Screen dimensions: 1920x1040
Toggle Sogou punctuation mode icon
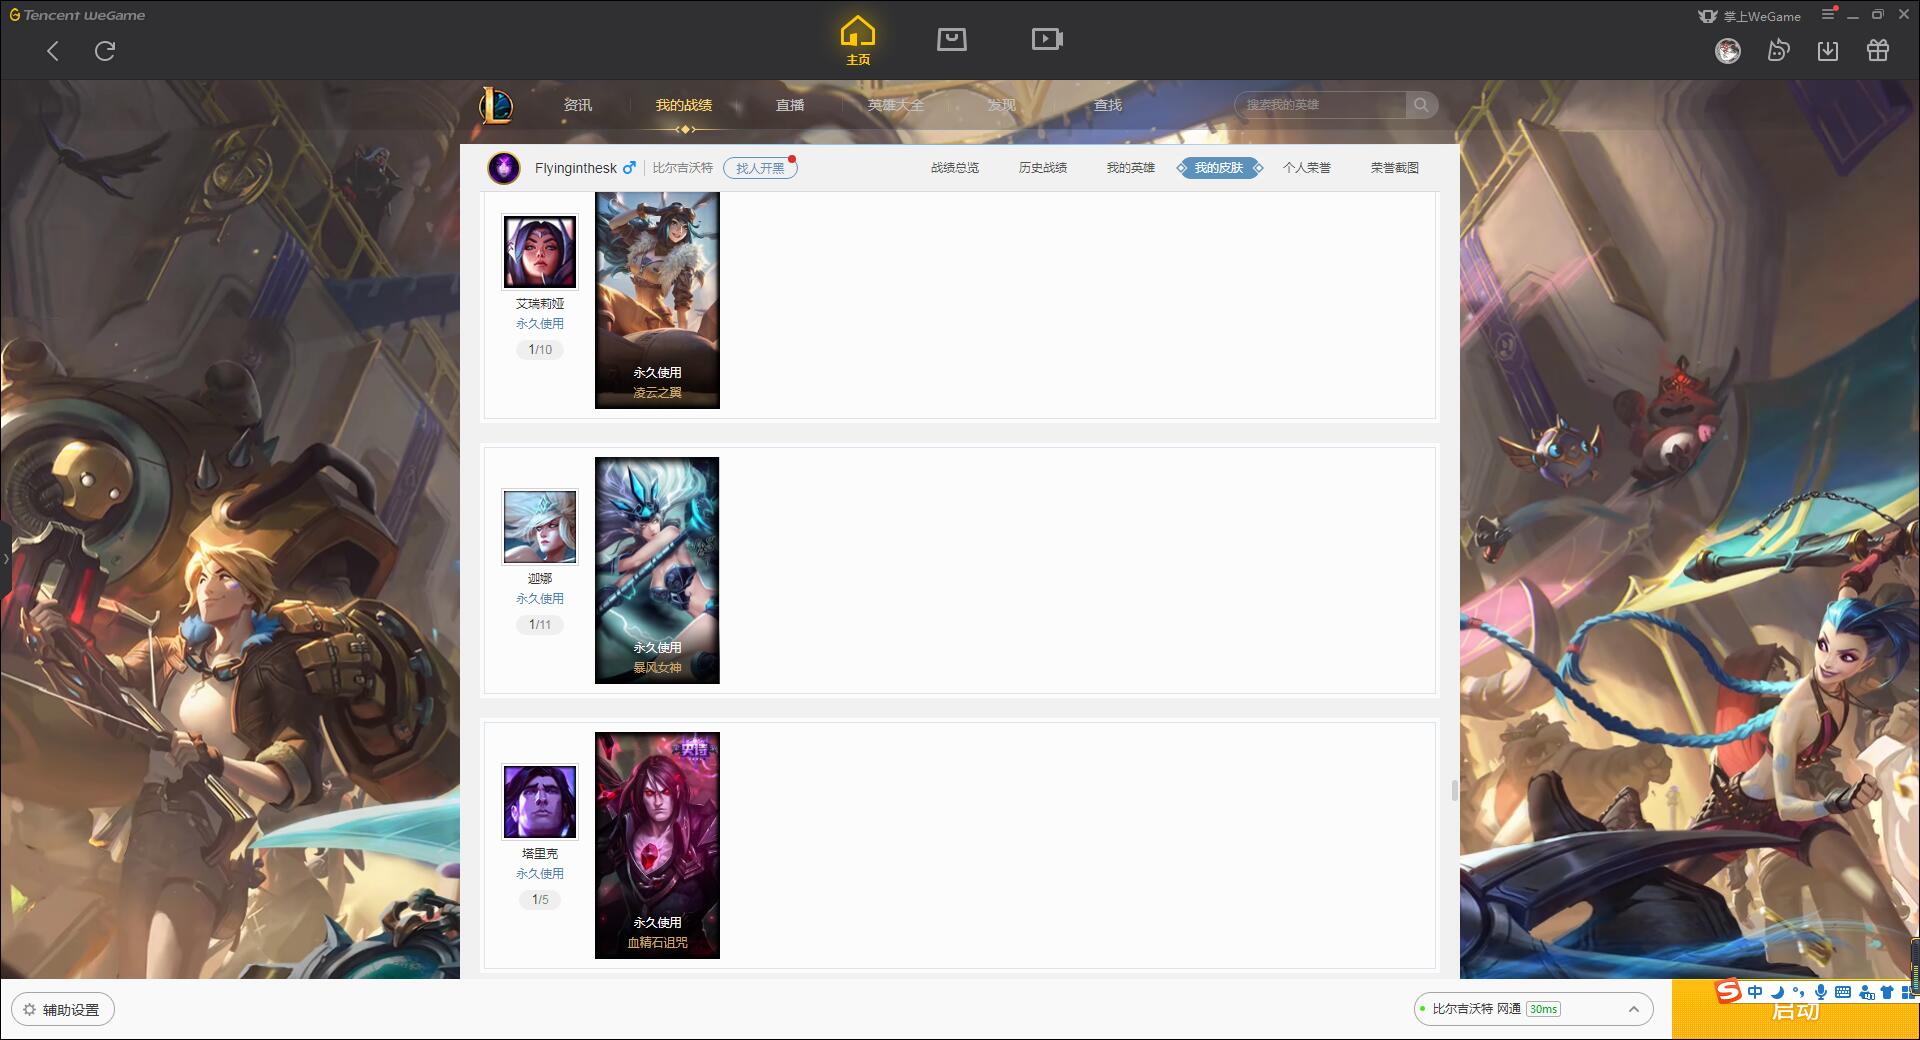click(1798, 992)
